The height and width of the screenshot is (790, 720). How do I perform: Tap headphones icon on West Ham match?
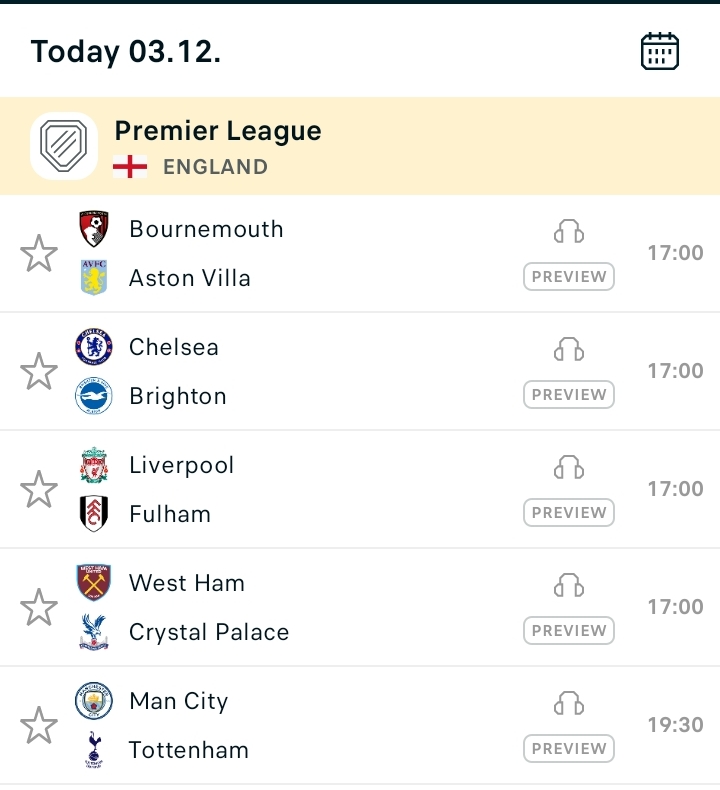pyautogui.click(x=569, y=585)
